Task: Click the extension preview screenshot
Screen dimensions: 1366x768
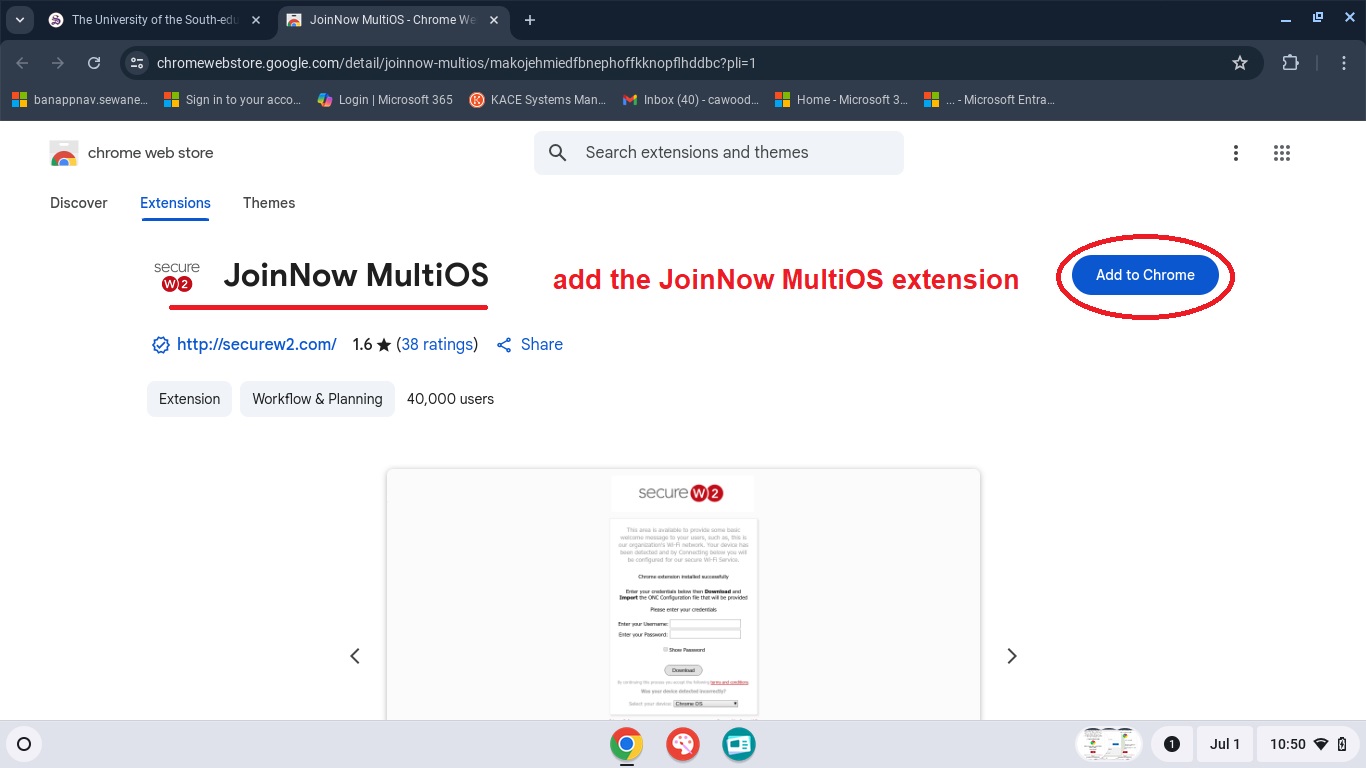Action: tap(683, 594)
